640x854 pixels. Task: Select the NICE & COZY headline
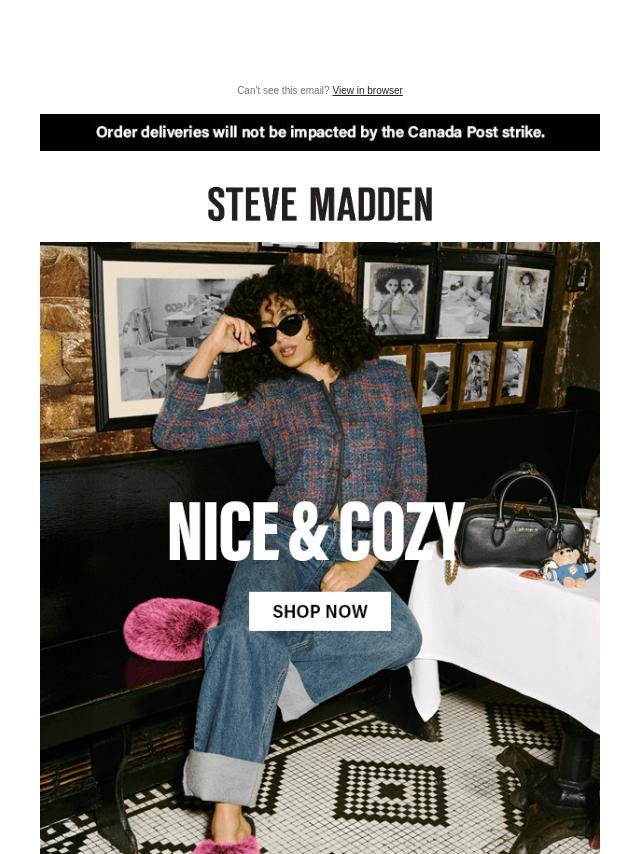[x=316, y=531]
